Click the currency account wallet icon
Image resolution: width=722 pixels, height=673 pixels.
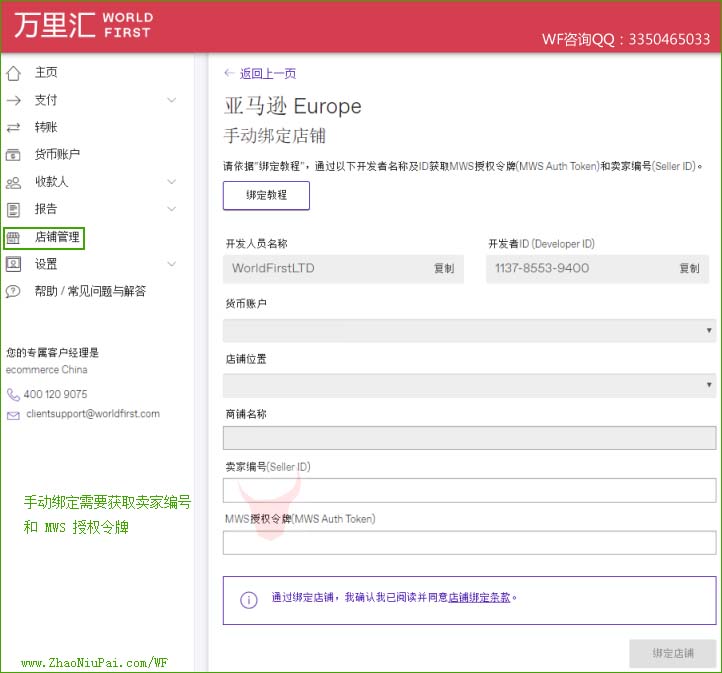click(13, 155)
